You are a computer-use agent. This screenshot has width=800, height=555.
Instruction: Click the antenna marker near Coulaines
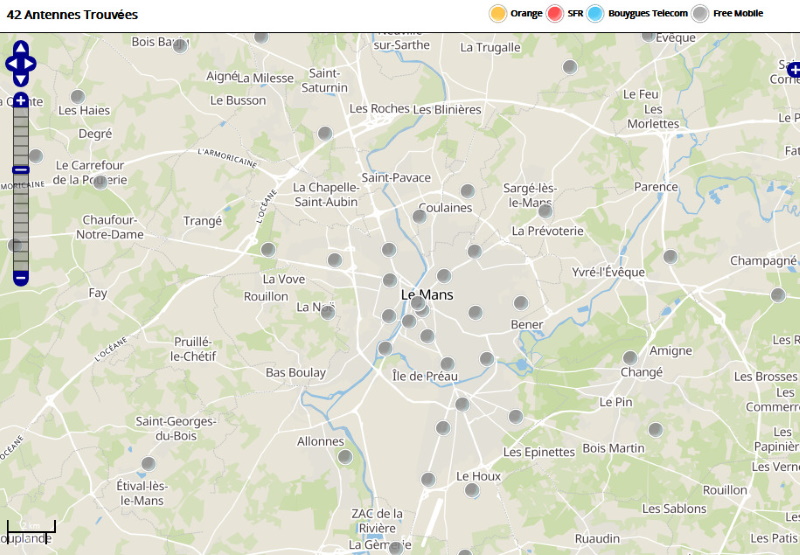(x=419, y=216)
